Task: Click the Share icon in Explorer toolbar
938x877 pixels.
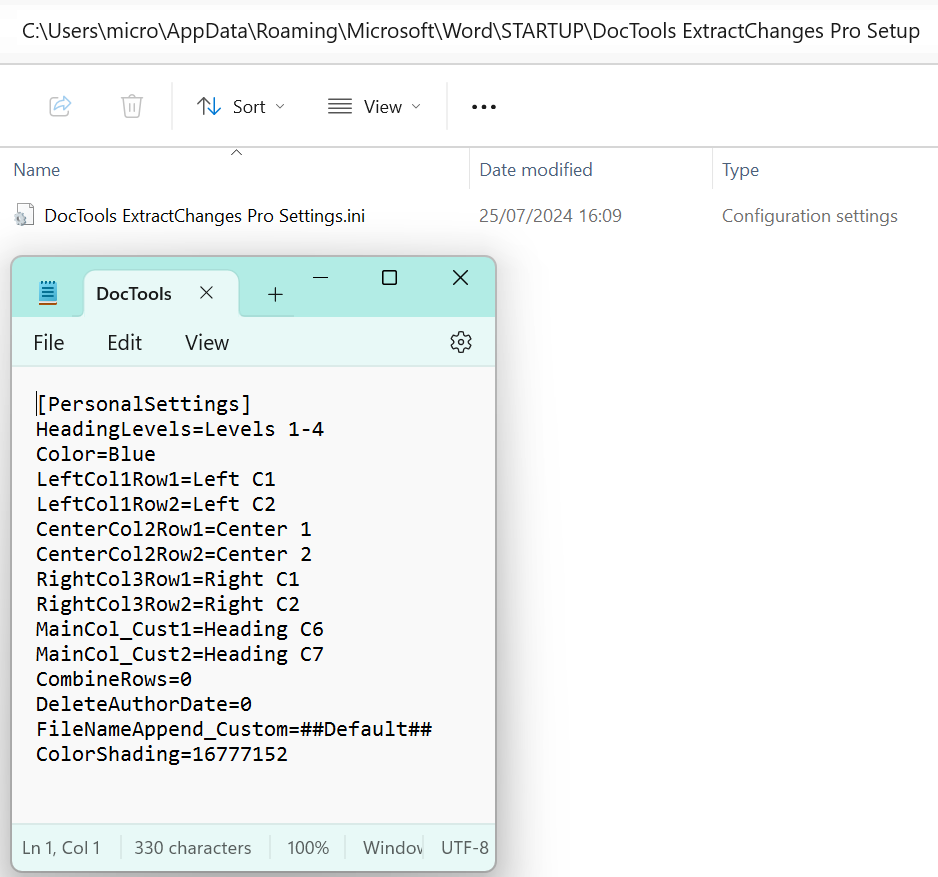Action: (x=60, y=106)
